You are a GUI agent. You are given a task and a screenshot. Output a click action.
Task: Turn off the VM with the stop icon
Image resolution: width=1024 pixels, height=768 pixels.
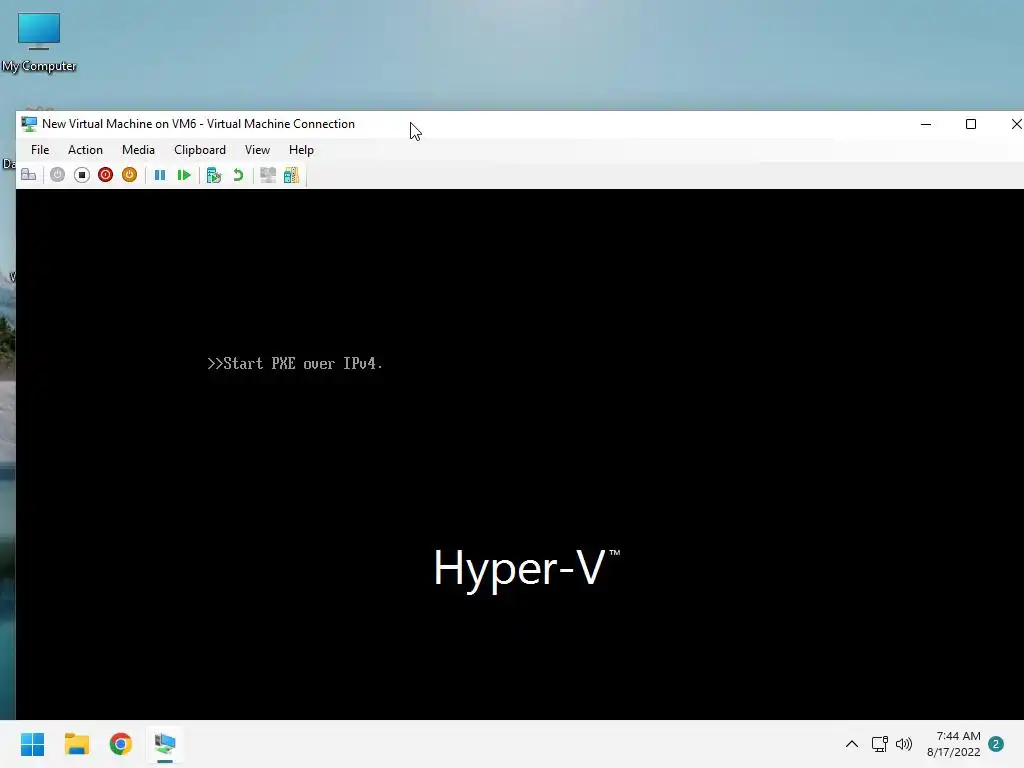82,175
